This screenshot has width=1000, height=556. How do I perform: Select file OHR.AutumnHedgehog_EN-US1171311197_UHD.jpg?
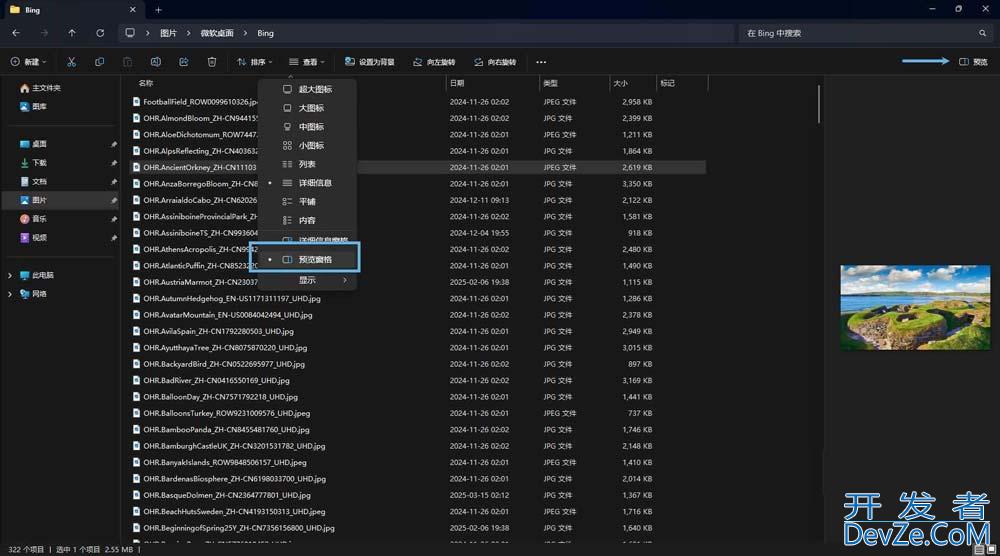[232, 298]
